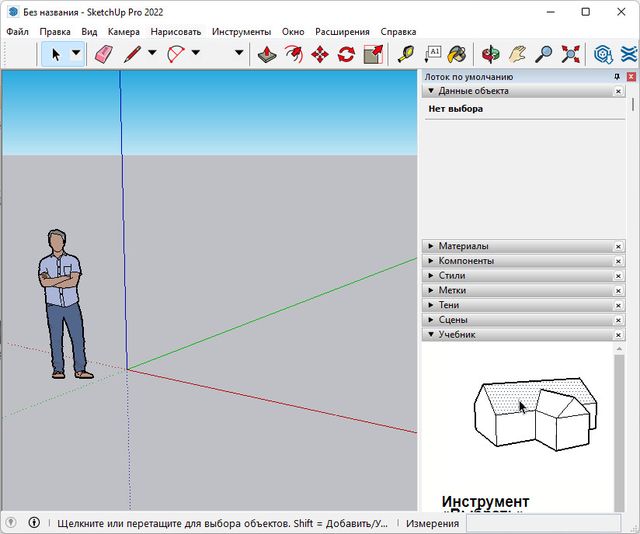This screenshot has width=640, height=534.
Task: Open the Камера menu
Action: 123,31
